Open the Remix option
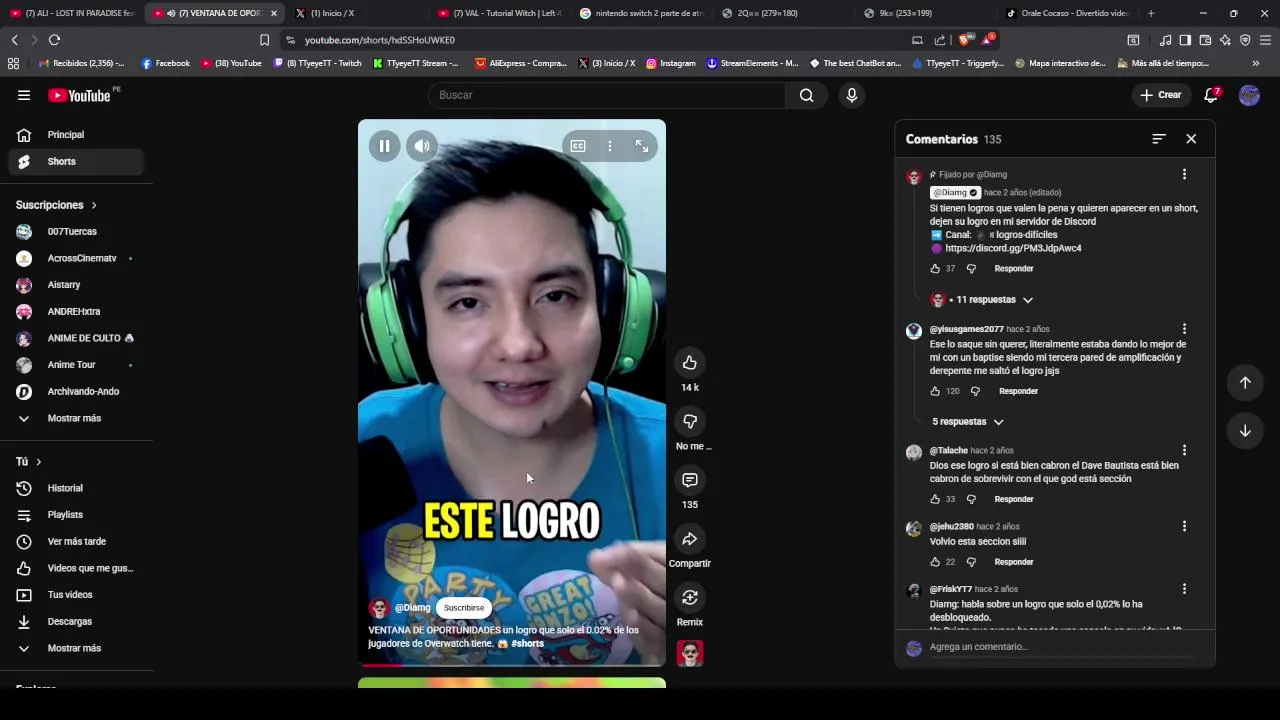The image size is (1280, 720). pos(690,597)
